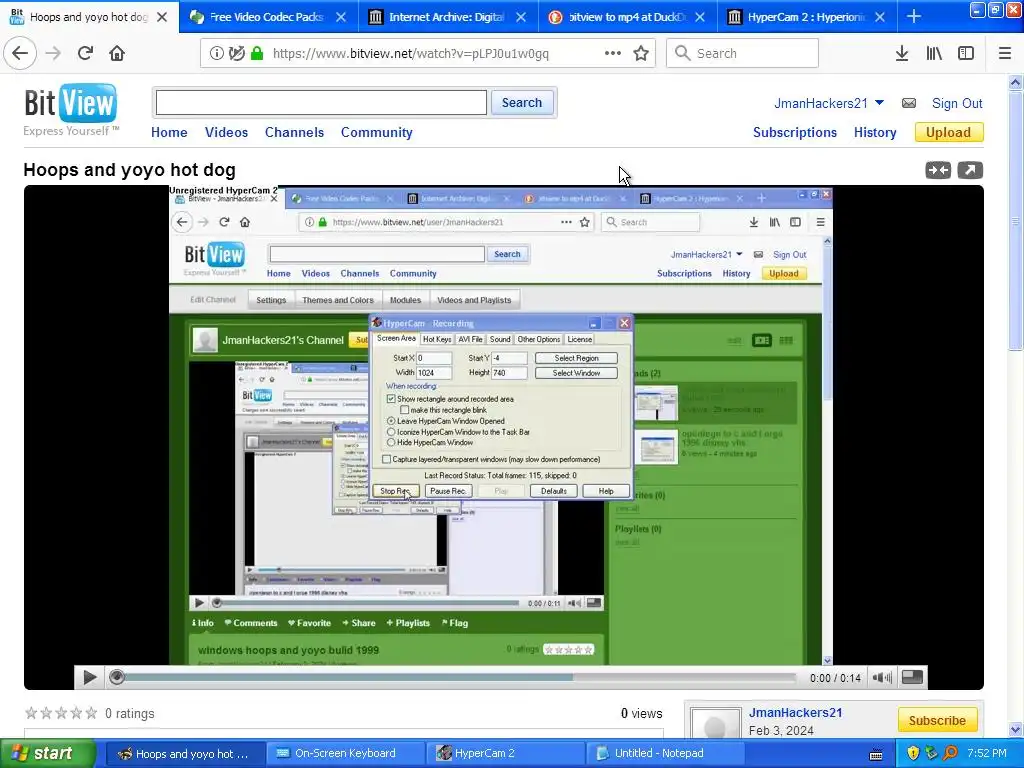Go to BitView Home
Image resolution: width=1024 pixels, height=768 pixels.
coord(169,133)
